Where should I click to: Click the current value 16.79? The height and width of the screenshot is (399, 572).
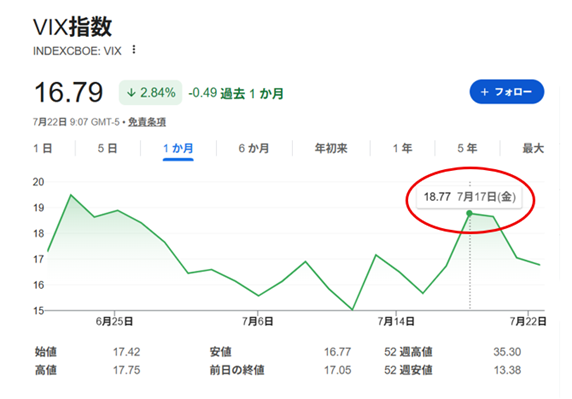(69, 92)
